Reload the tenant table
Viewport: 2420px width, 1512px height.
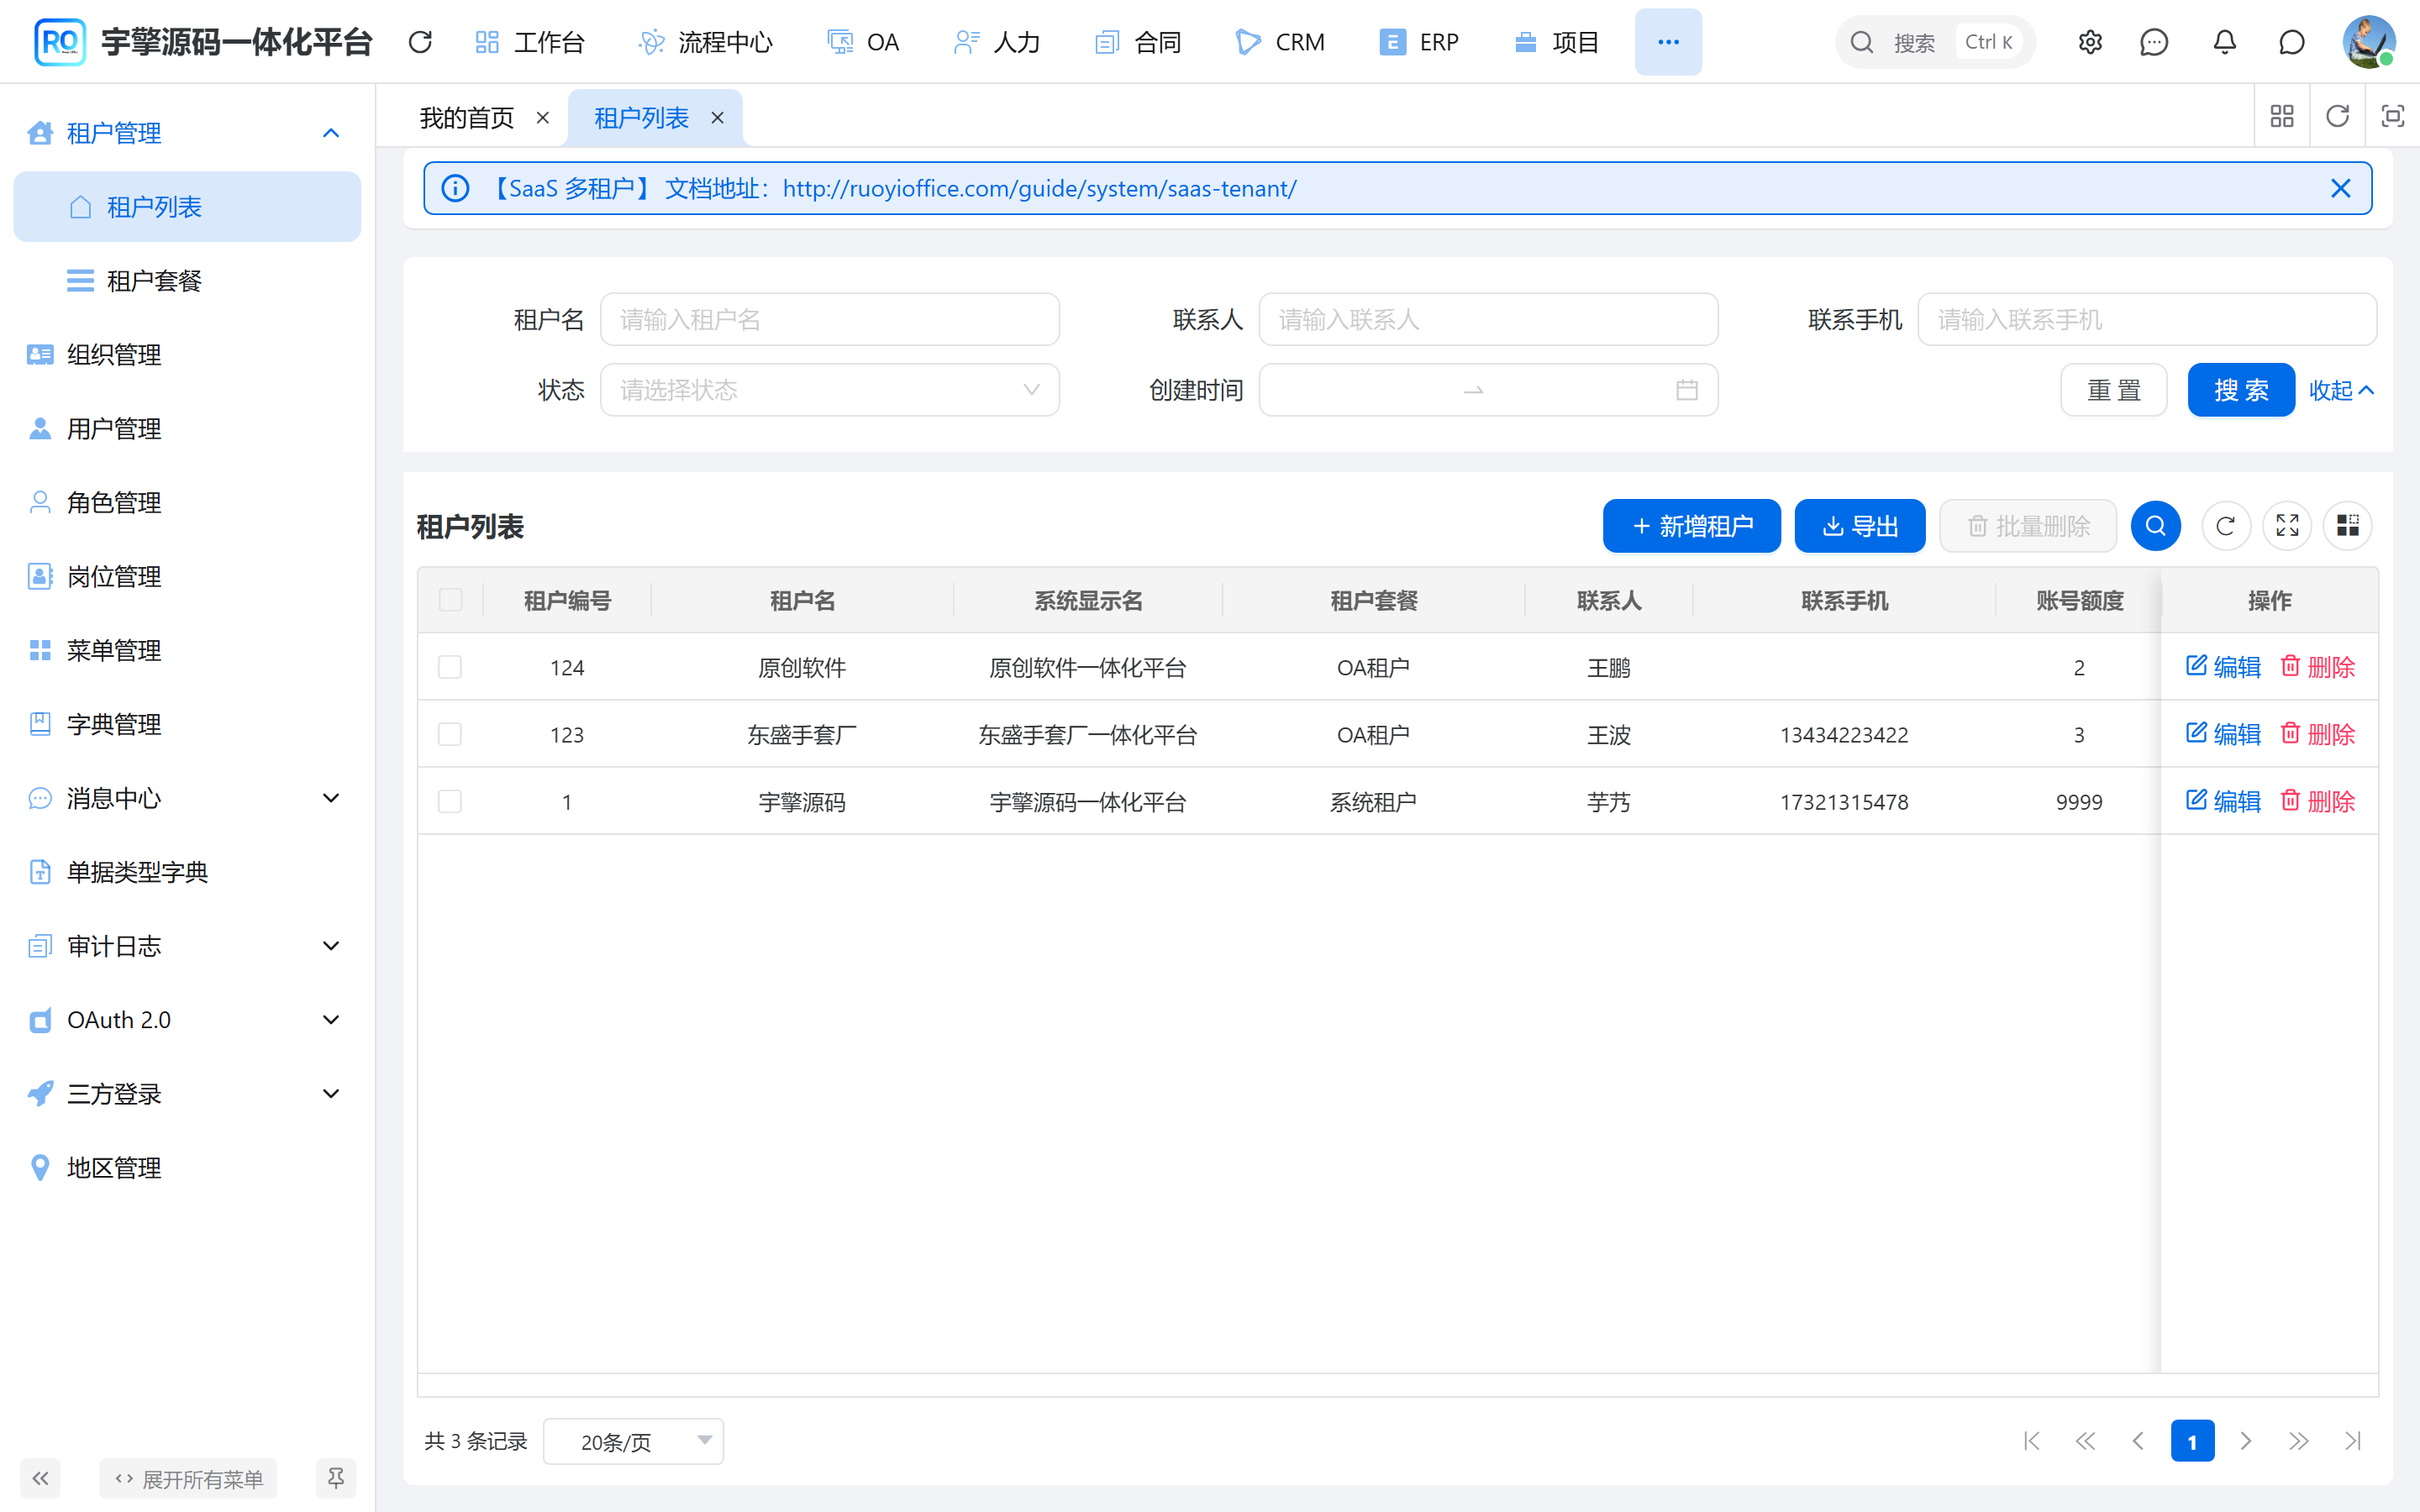pos(2226,526)
